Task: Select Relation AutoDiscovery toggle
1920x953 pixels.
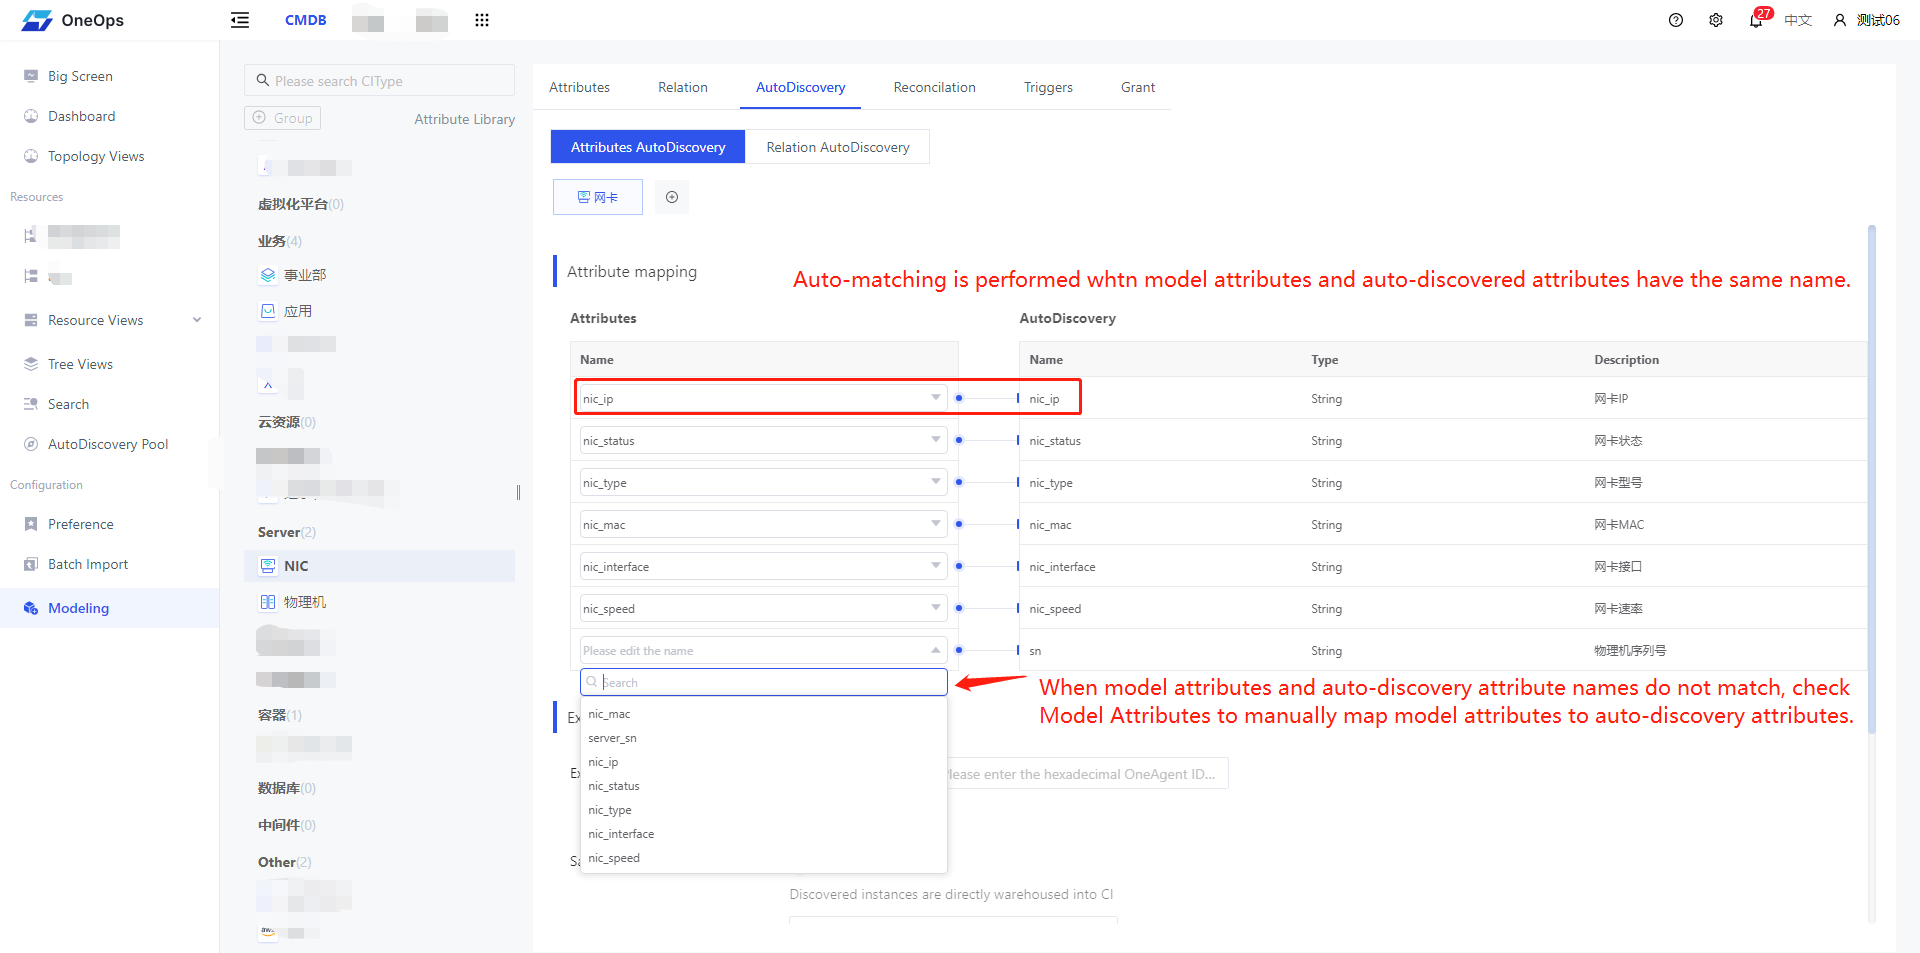Action: coord(838,147)
